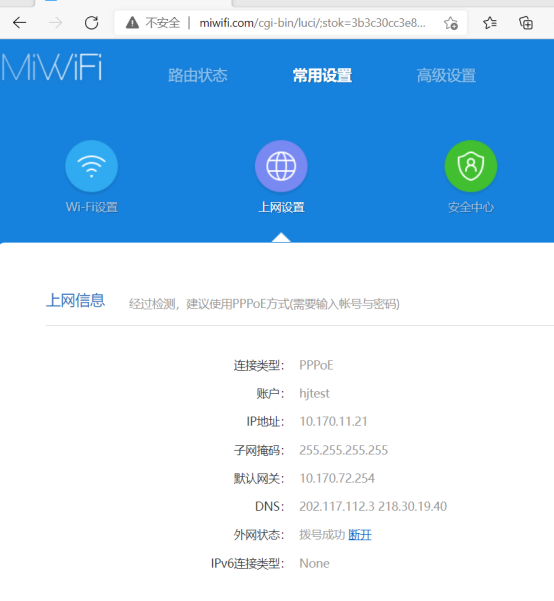
Task: Open the favorites list icon
Action: pos(490,23)
